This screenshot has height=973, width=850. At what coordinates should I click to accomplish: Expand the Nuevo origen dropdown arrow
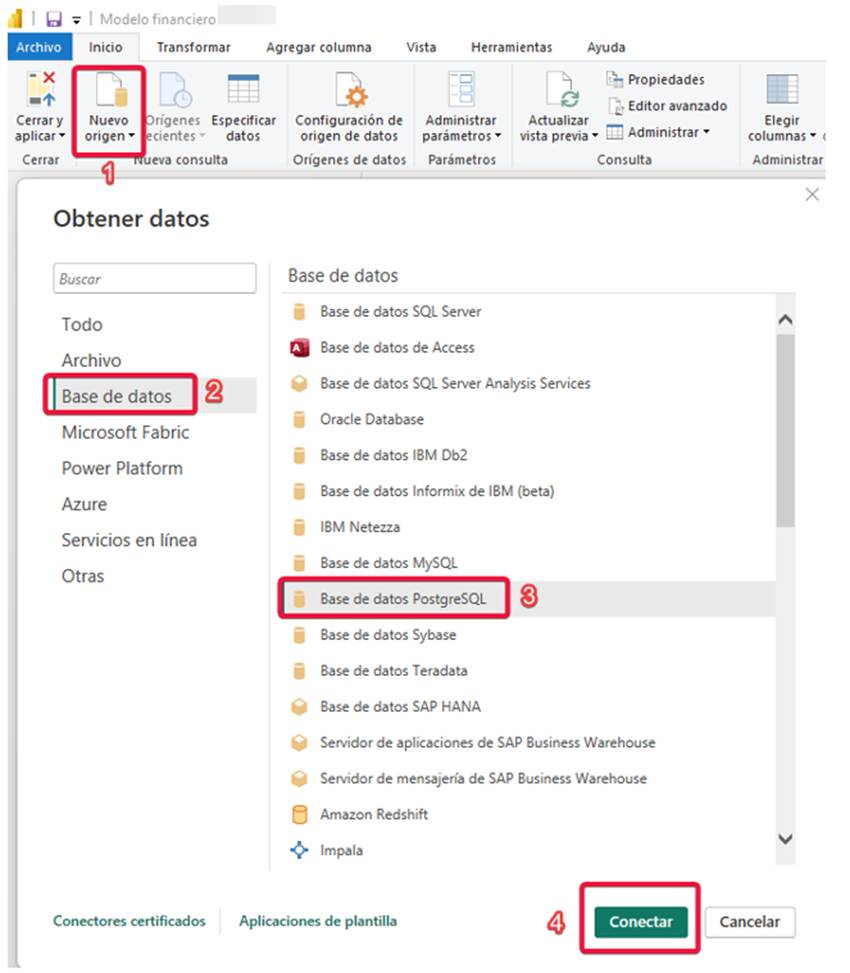coord(132,135)
